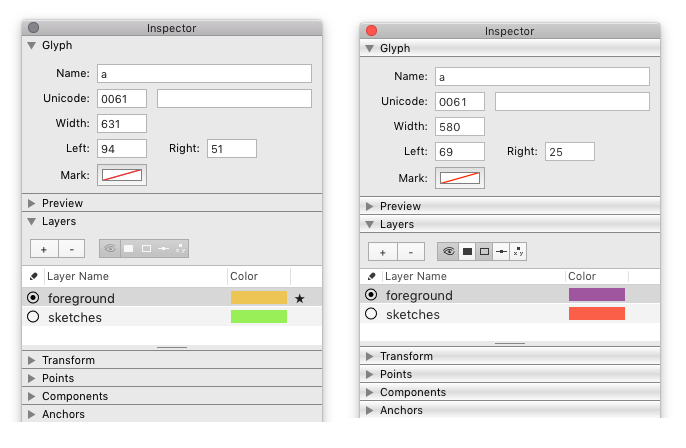Viewport: 686px width, 448px height.
Task: Click Right field showing 51
Action: tap(232, 149)
